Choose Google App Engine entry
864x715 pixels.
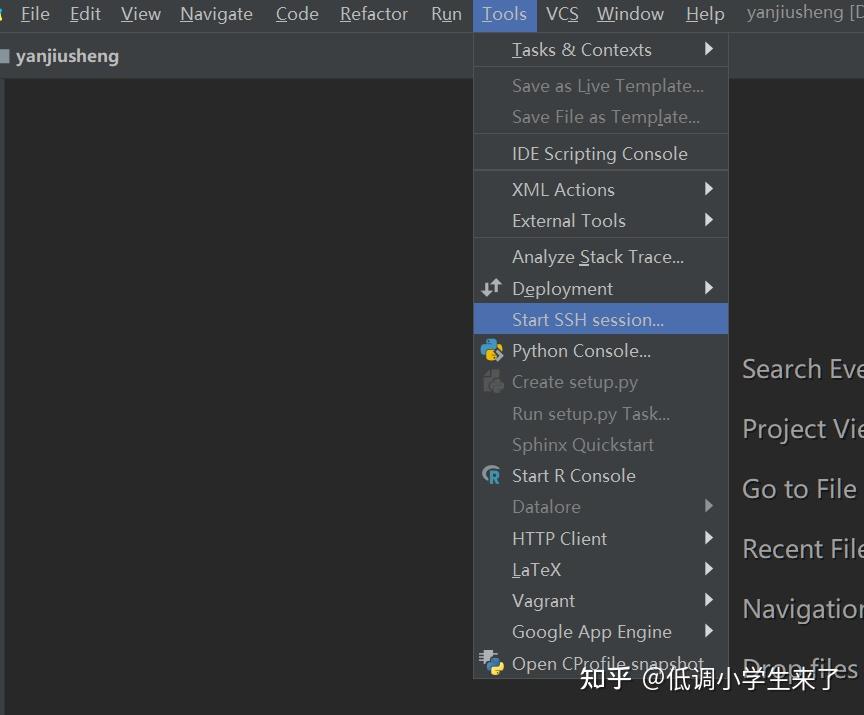tap(601, 631)
